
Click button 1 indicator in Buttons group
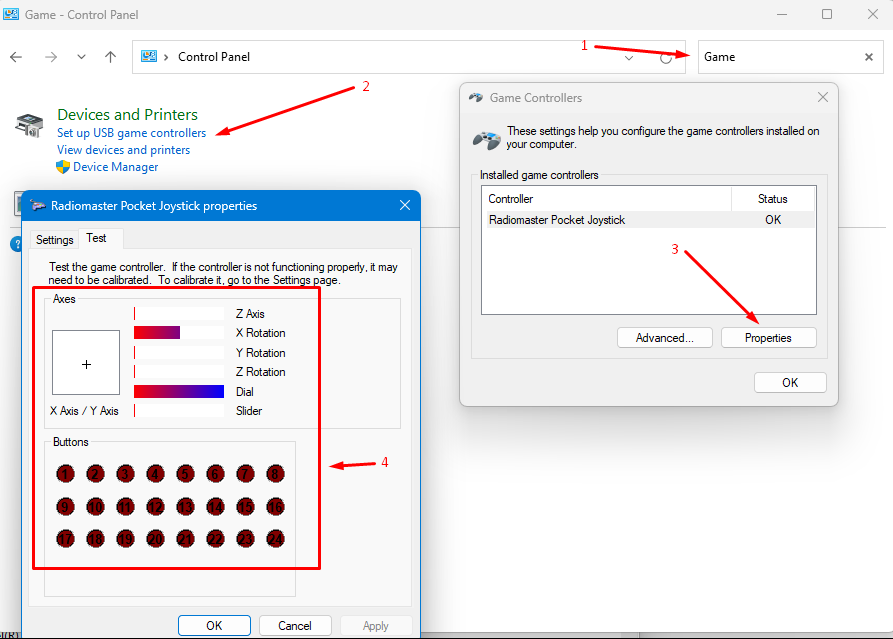[x=66, y=474]
